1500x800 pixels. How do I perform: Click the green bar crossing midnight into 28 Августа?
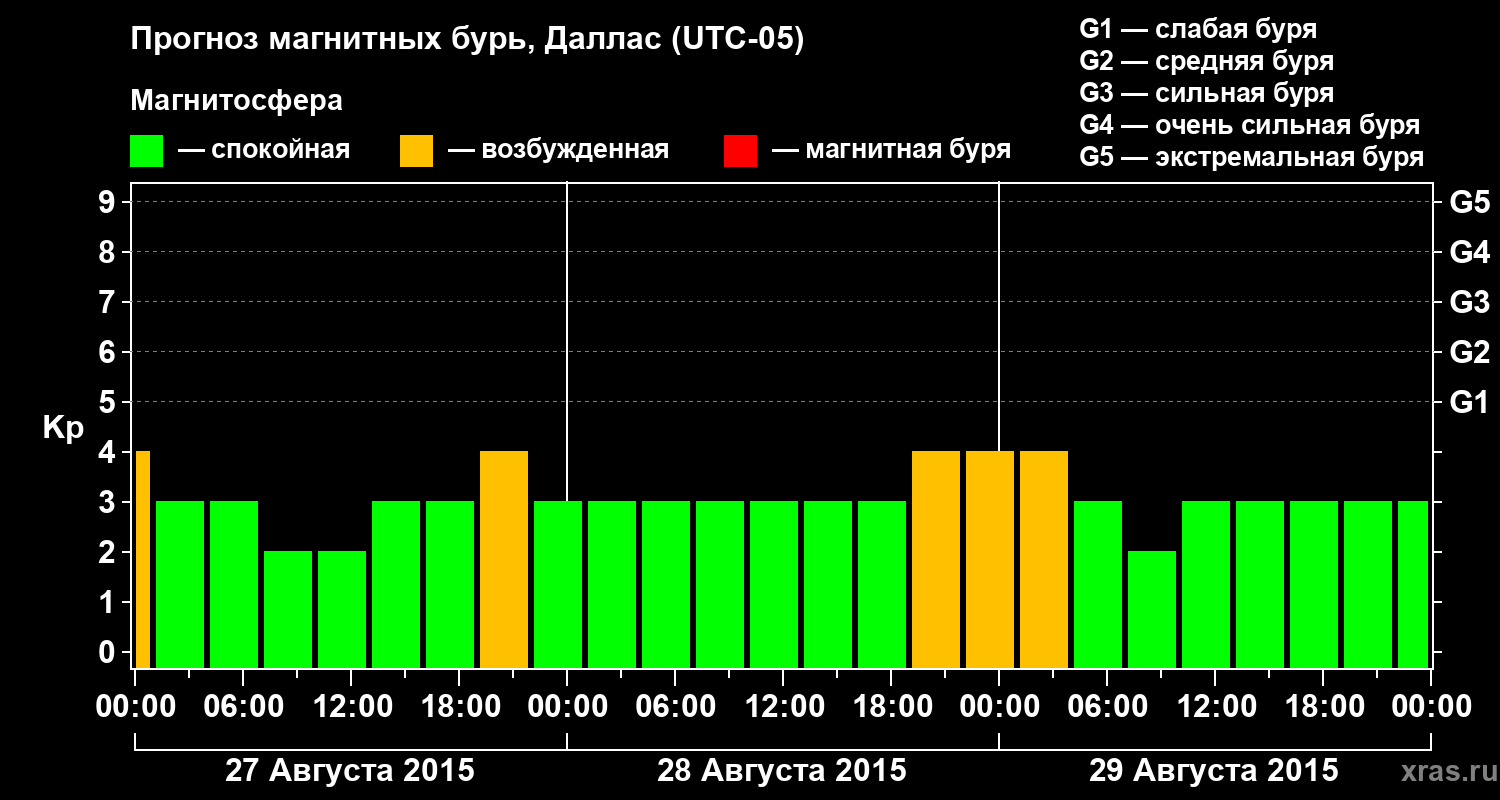[558, 584]
